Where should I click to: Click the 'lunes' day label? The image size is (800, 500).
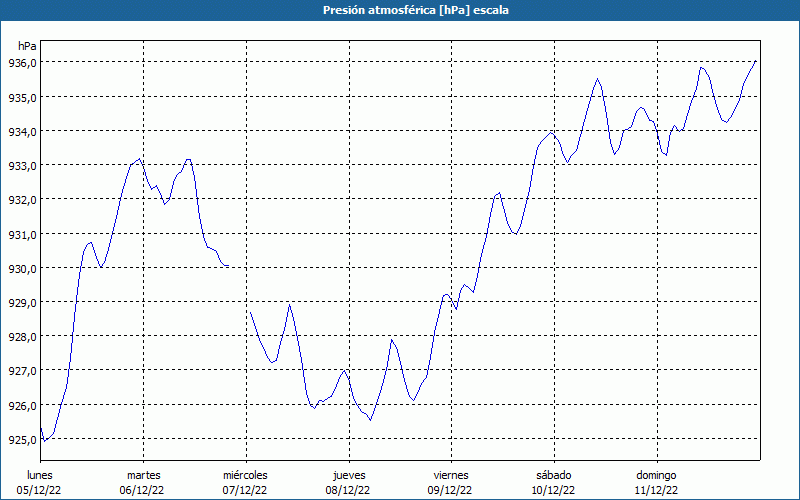(x=40, y=475)
